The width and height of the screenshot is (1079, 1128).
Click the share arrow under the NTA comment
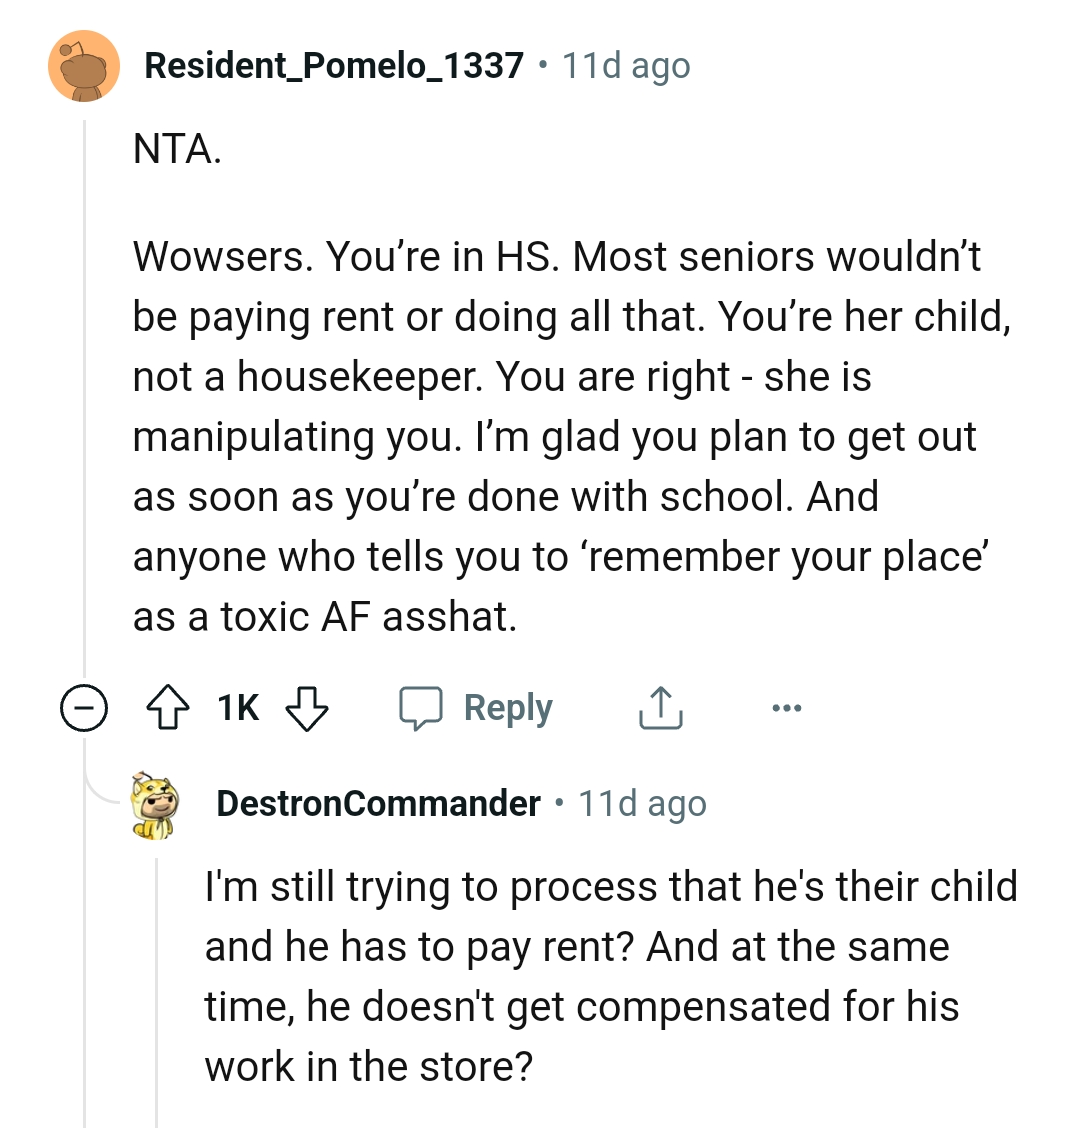click(659, 707)
